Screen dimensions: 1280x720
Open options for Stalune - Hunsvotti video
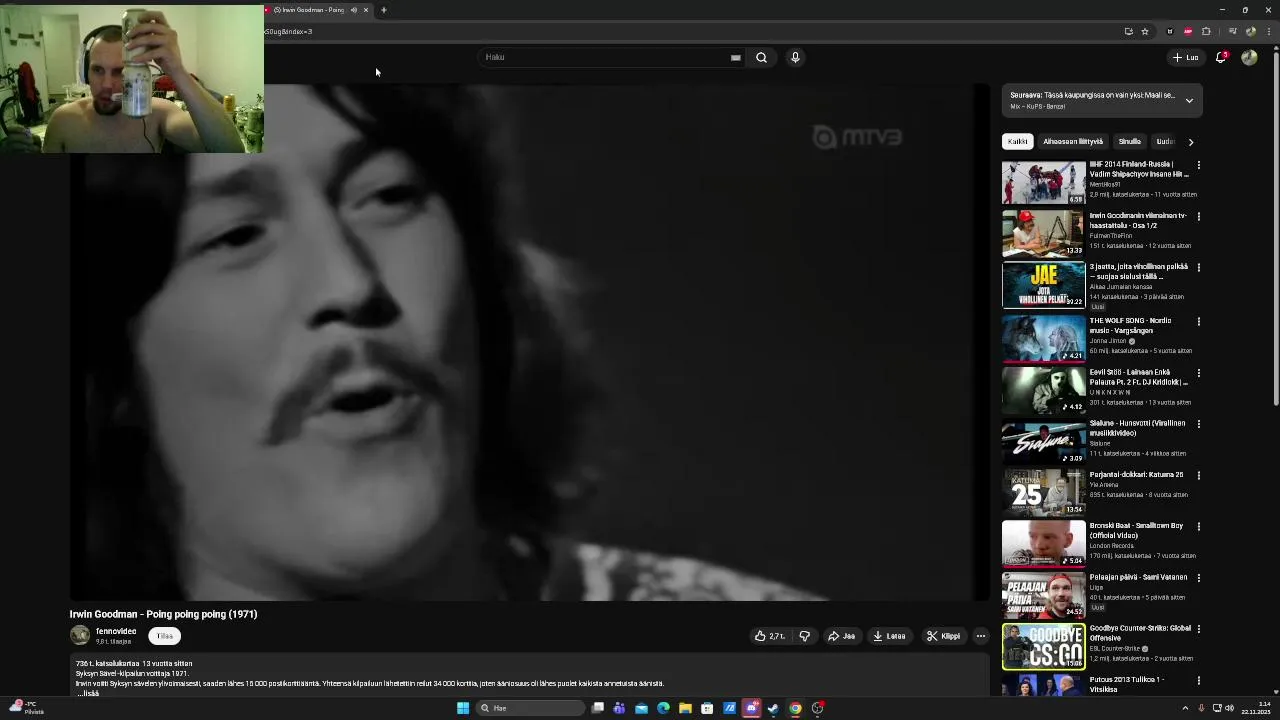[x=1199, y=424]
